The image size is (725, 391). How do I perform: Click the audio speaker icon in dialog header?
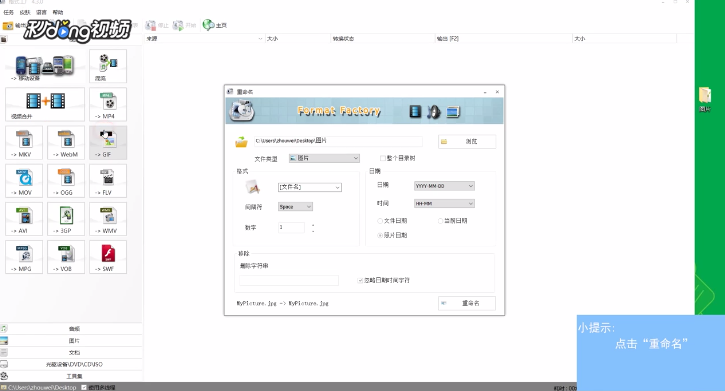click(x=434, y=112)
